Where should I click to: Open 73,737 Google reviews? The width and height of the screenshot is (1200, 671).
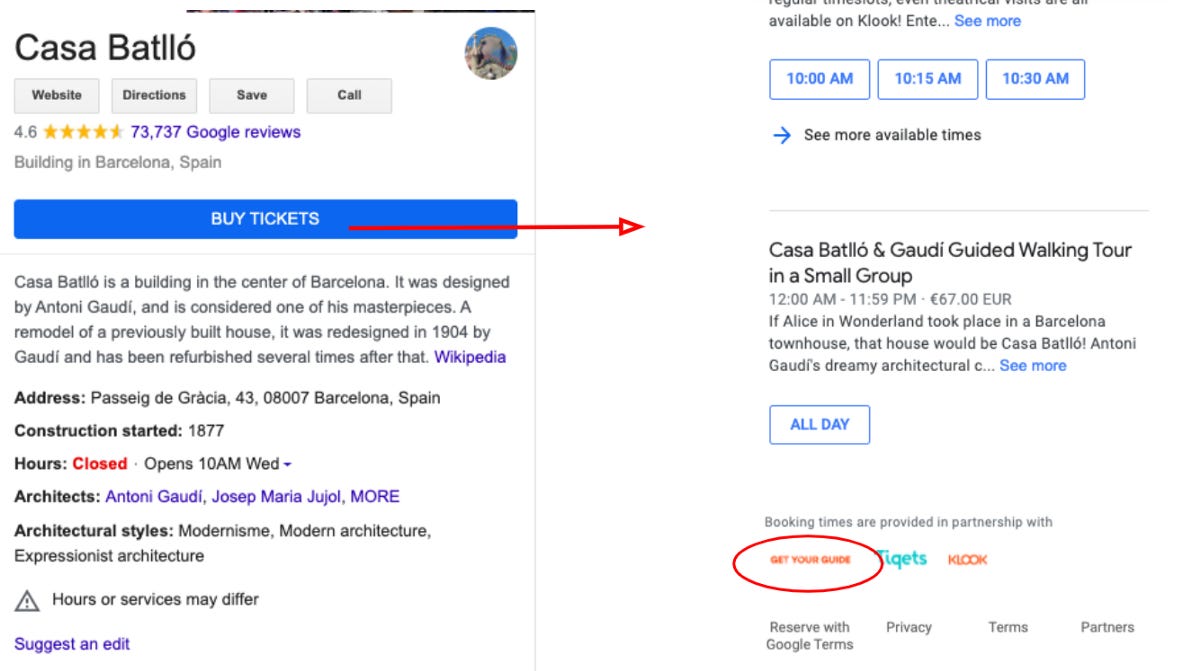coord(215,132)
